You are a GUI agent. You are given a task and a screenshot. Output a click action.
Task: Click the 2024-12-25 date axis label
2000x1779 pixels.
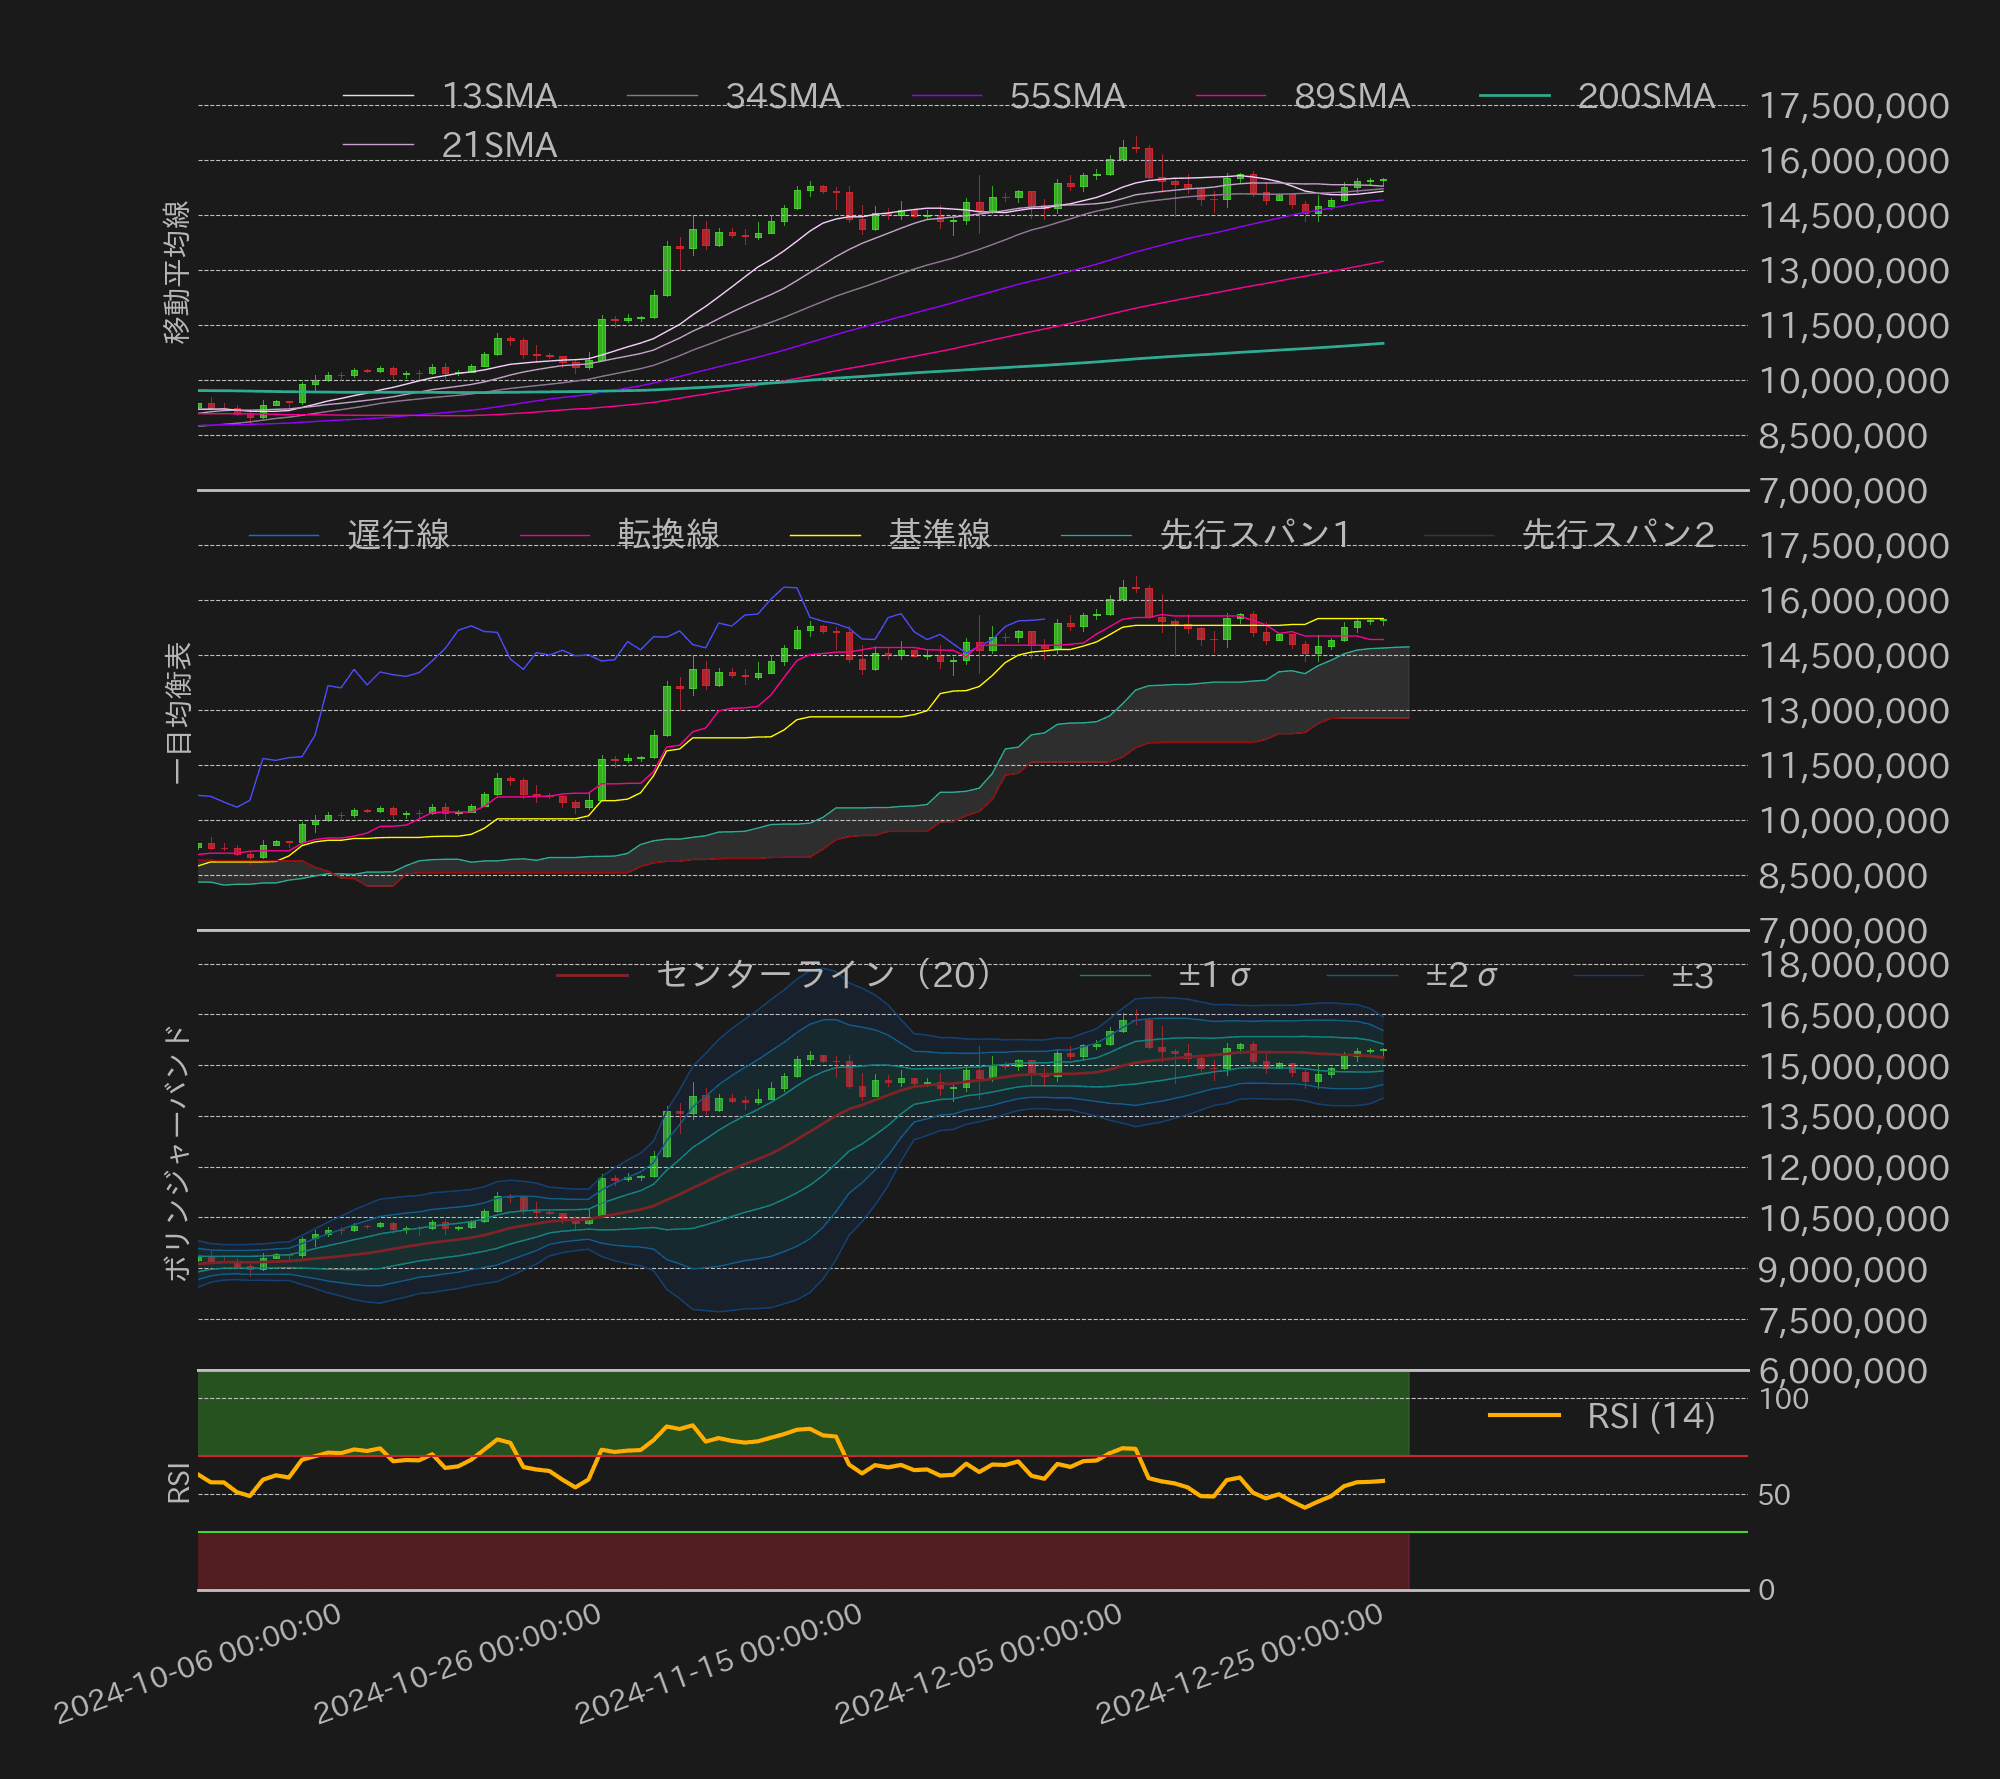tap(1239, 1664)
